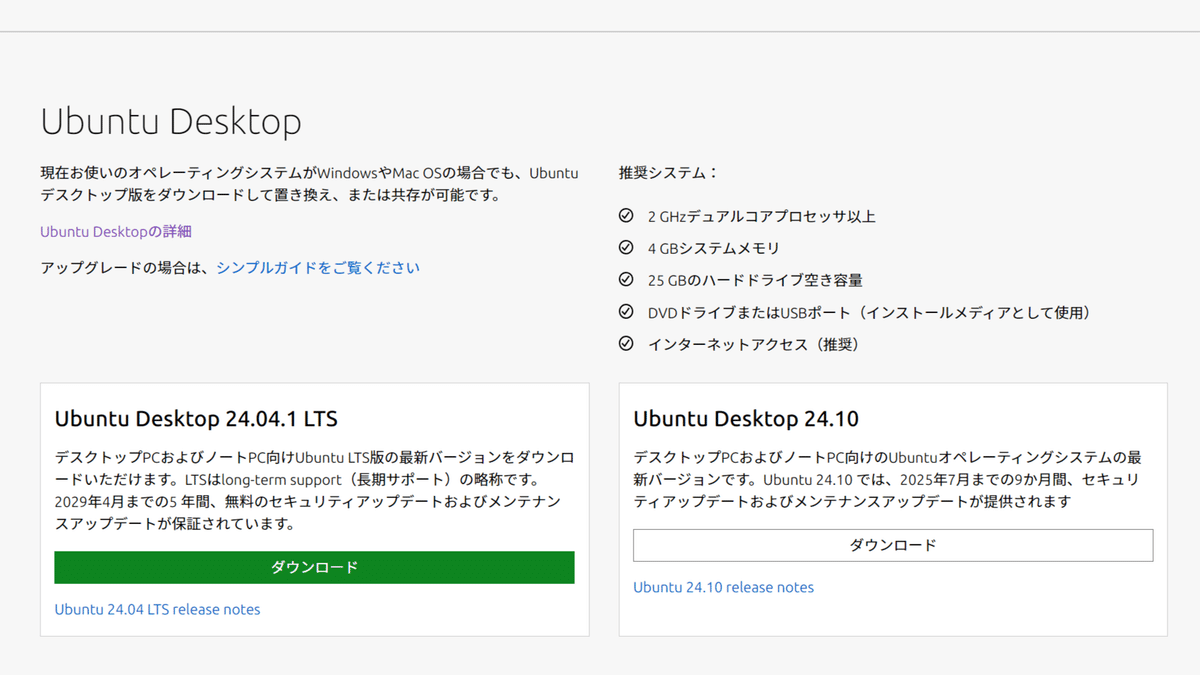Image resolution: width=1200 pixels, height=675 pixels.
Task: Select the Ubuntu Desktop page heading
Action: (x=170, y=121)
